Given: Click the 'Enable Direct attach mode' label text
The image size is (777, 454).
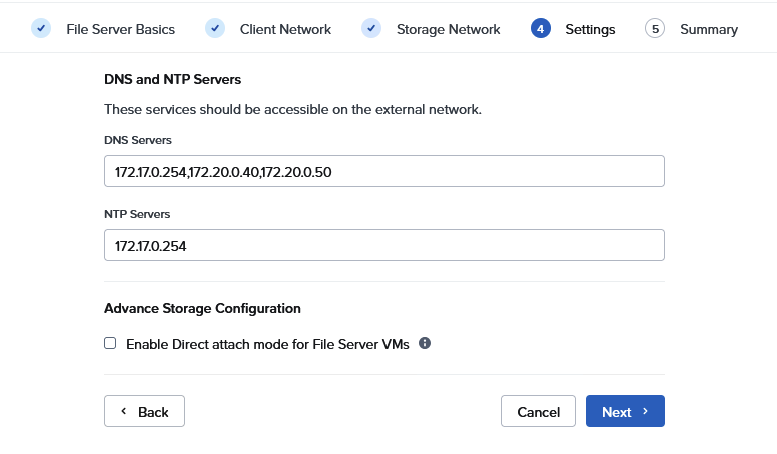Looking at the screenshot, I should tap(267, 343).
